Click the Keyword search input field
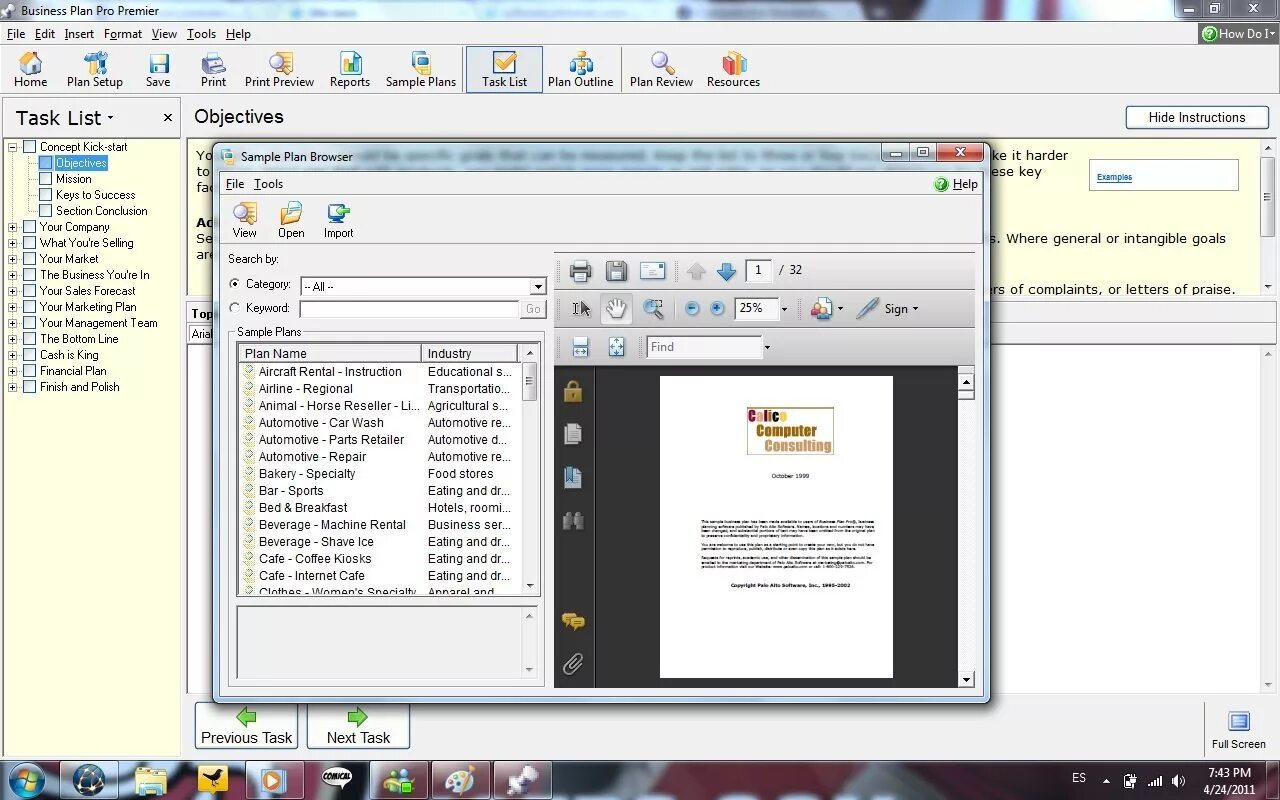1280x800 pixels. click(409, 309)
